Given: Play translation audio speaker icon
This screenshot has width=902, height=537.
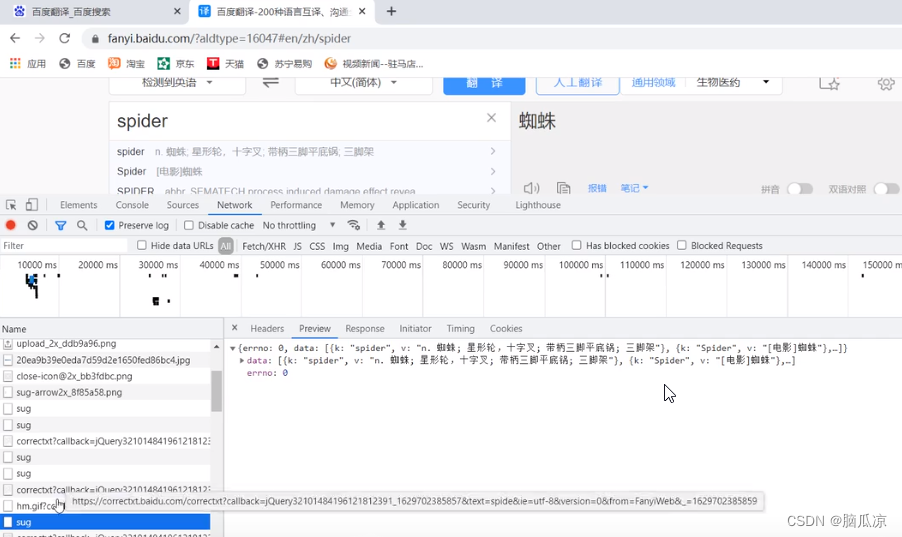Looking at the screenshot, I should pos(532,188).
